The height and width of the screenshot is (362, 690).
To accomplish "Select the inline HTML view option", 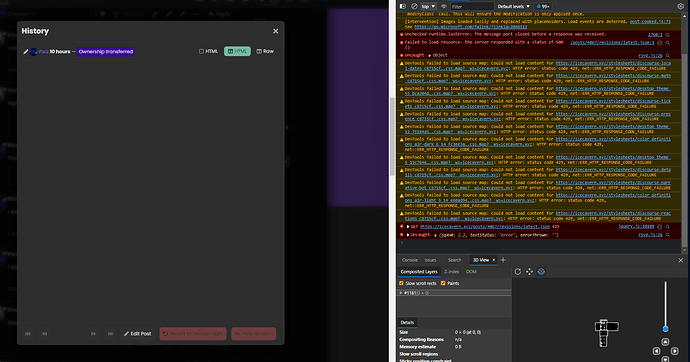I will [209, 51].
